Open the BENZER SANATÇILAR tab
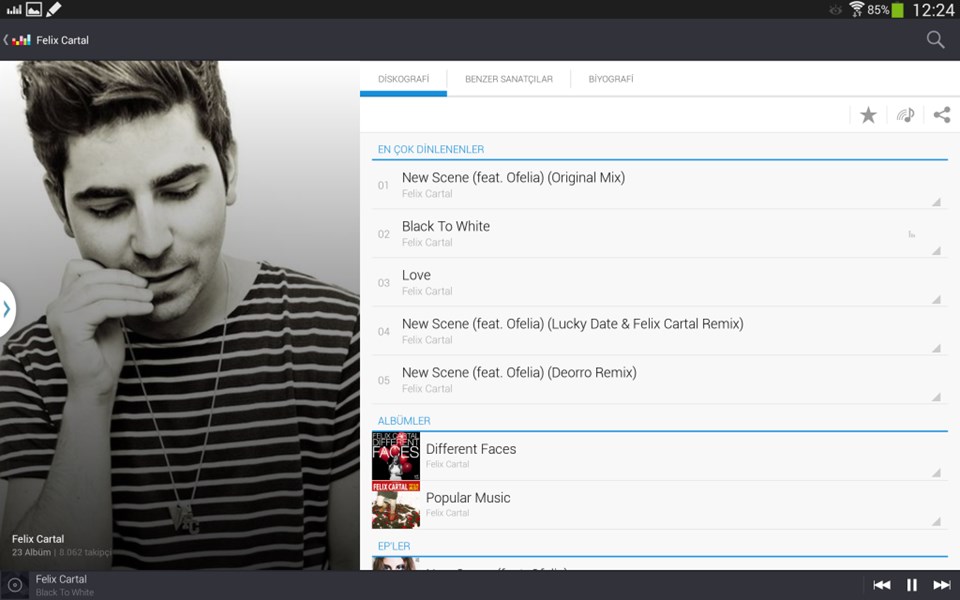Image resolution: width=960 pixels, height=600 pixels. point(509,79)
